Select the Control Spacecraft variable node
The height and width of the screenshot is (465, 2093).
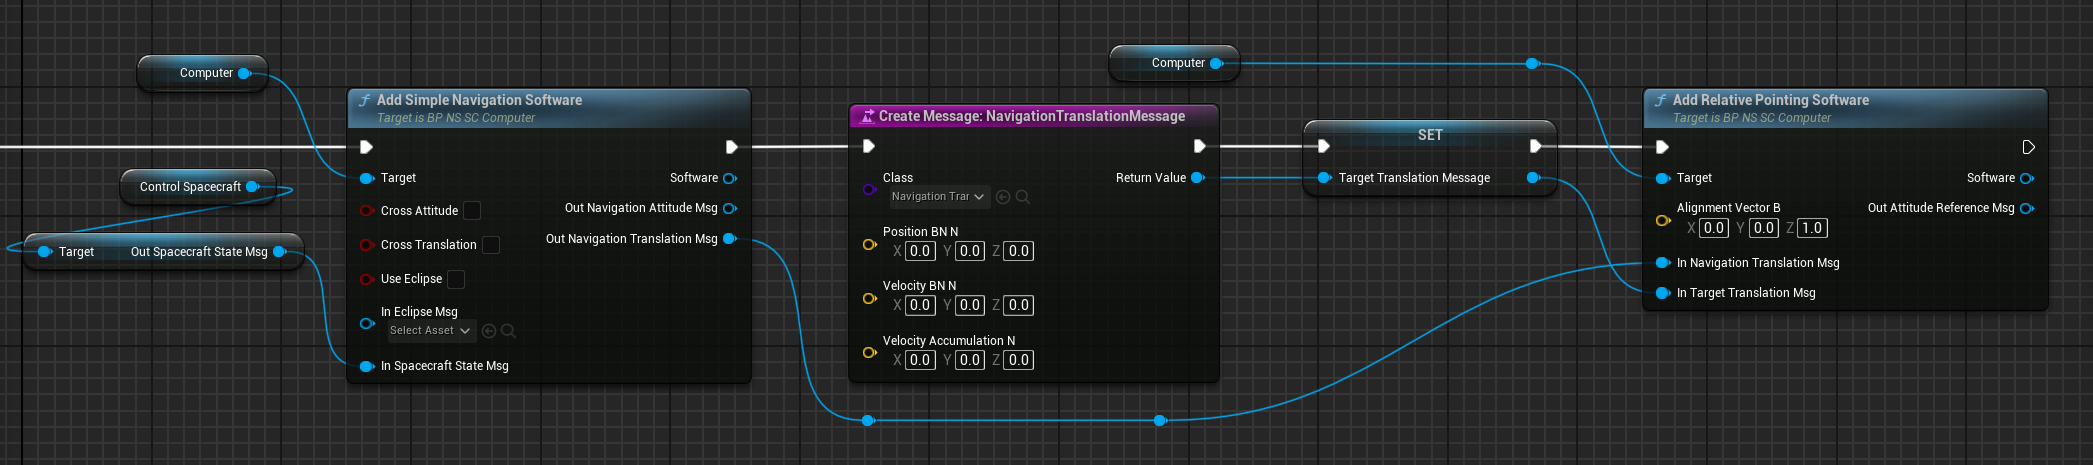point(190,187)
